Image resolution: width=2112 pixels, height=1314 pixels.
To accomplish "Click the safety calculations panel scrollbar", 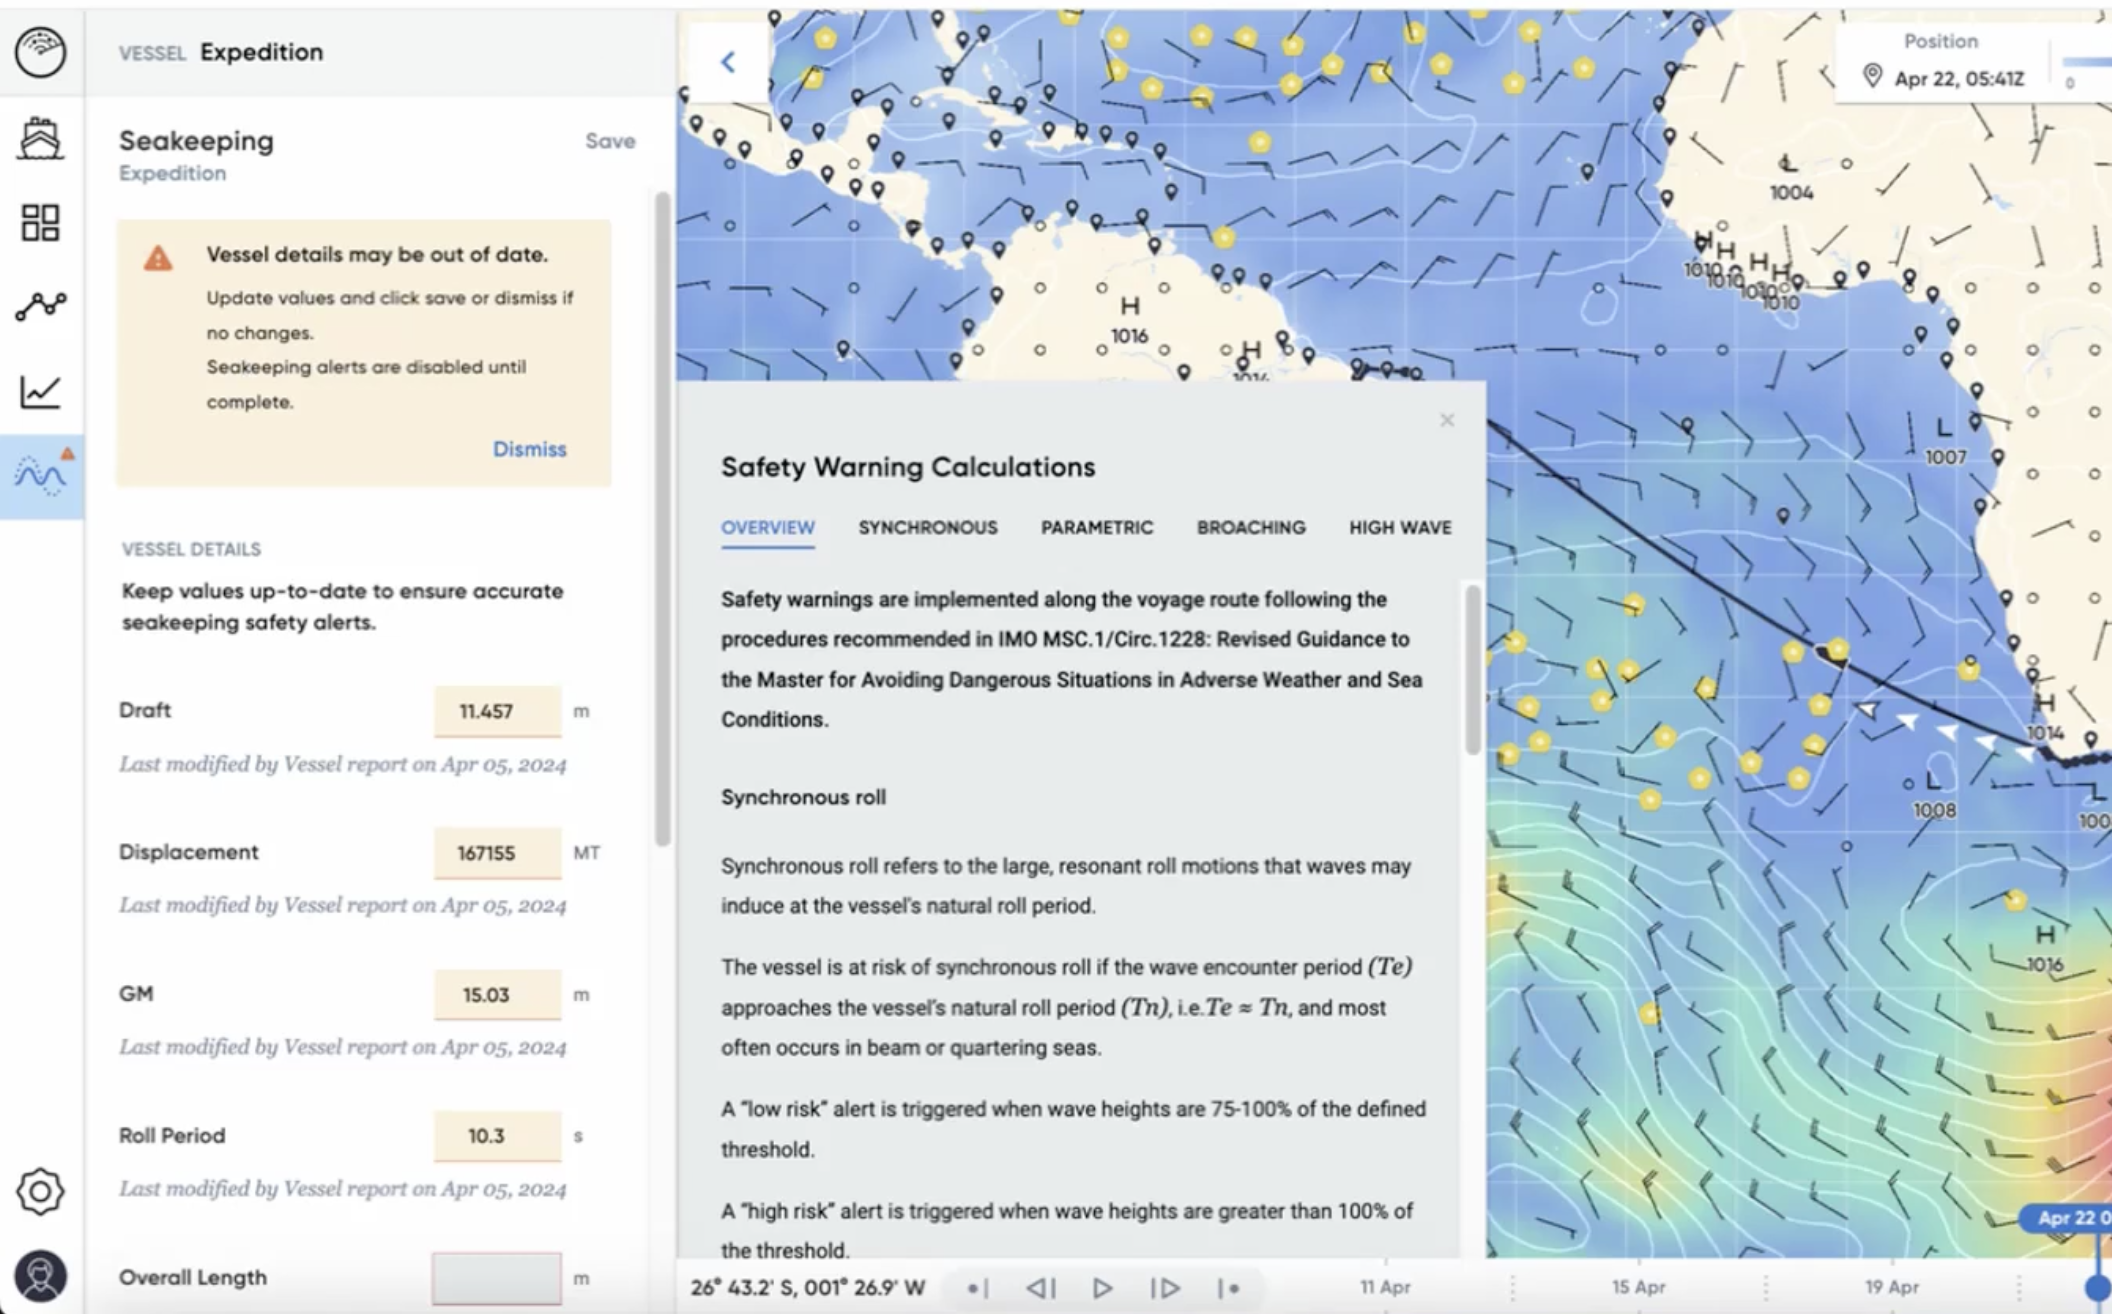I will [x=1472, y=670].
